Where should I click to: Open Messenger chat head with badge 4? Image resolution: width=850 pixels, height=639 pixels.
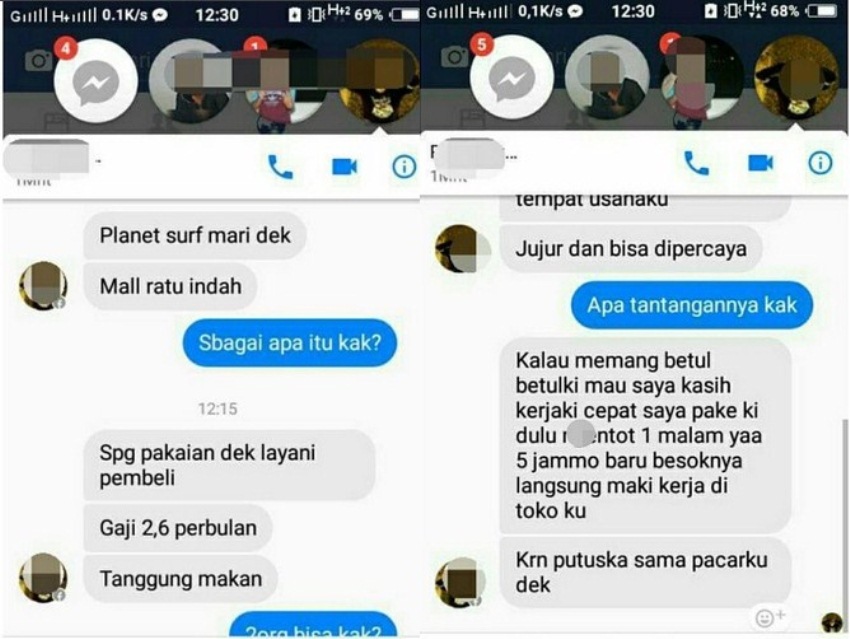(x=96, y=81)
